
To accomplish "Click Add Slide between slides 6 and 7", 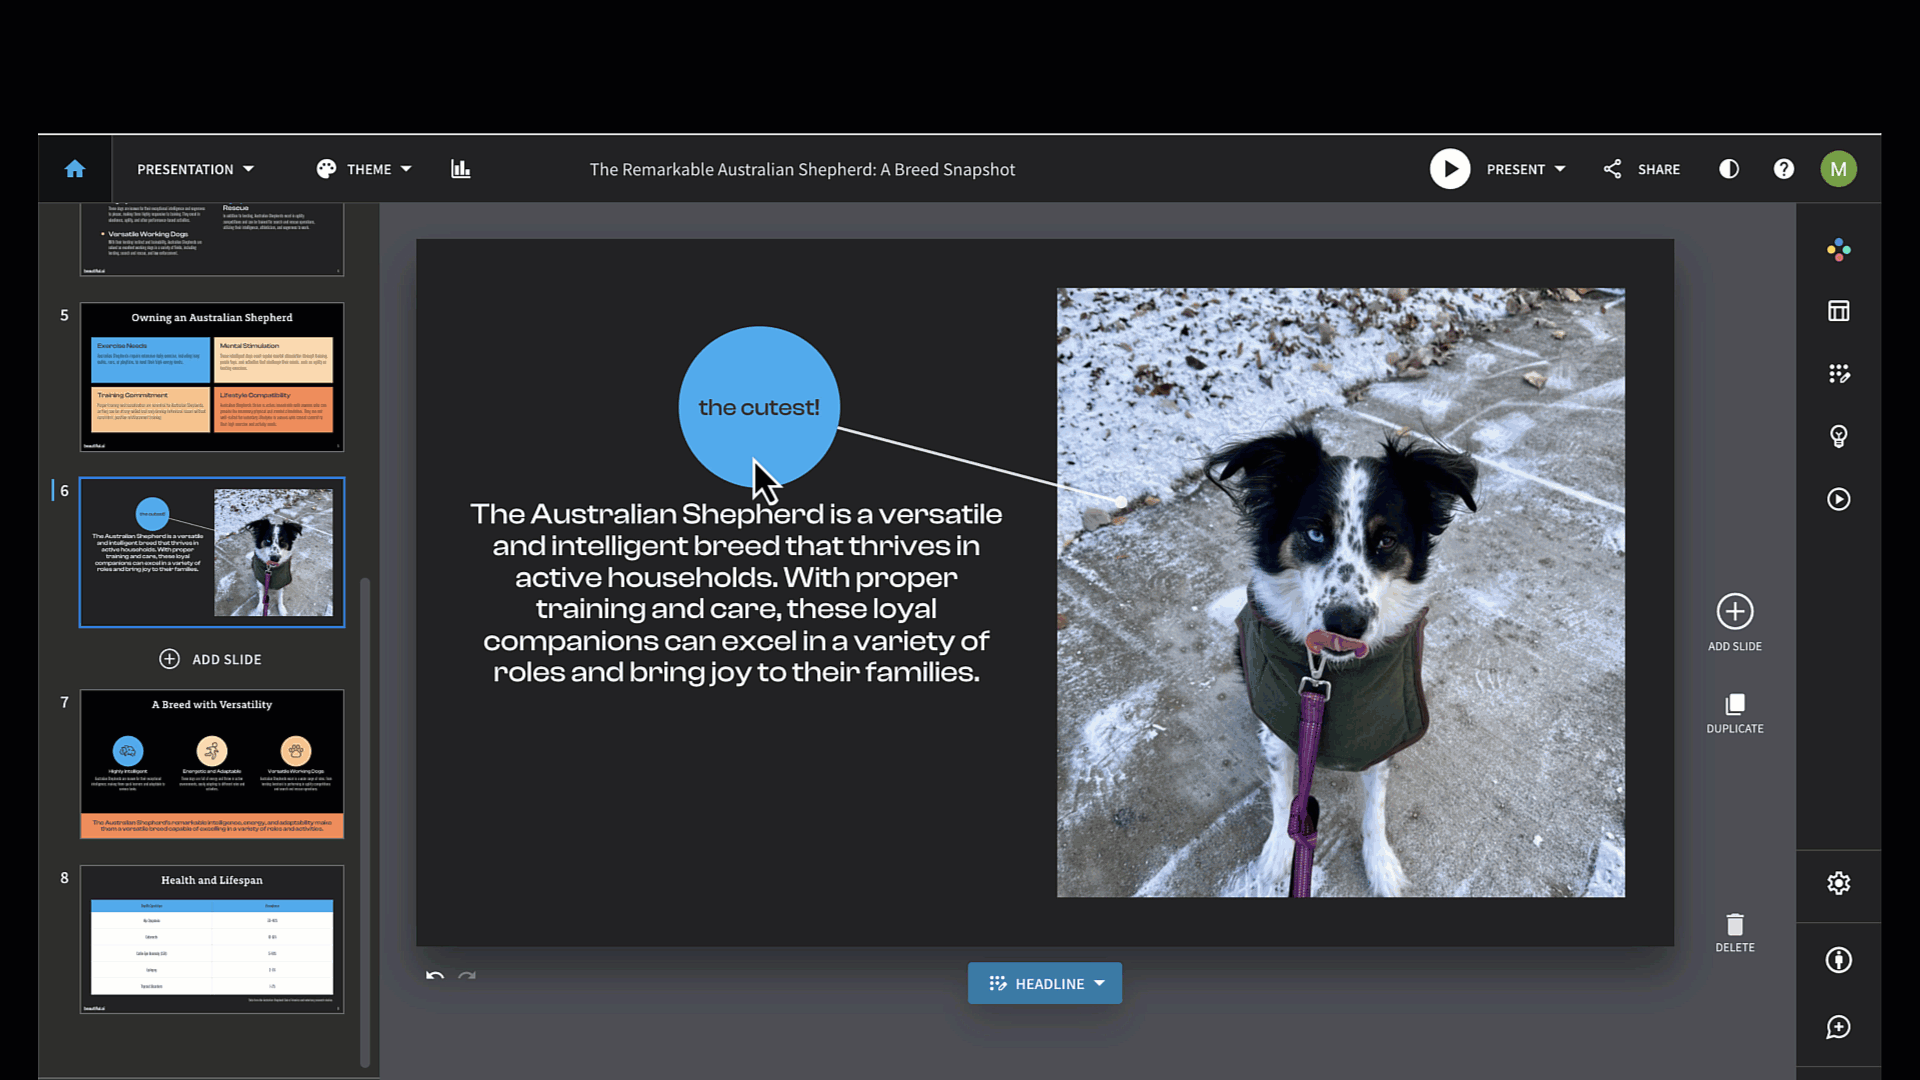I will pyautogui.click(x=211, y=659).
